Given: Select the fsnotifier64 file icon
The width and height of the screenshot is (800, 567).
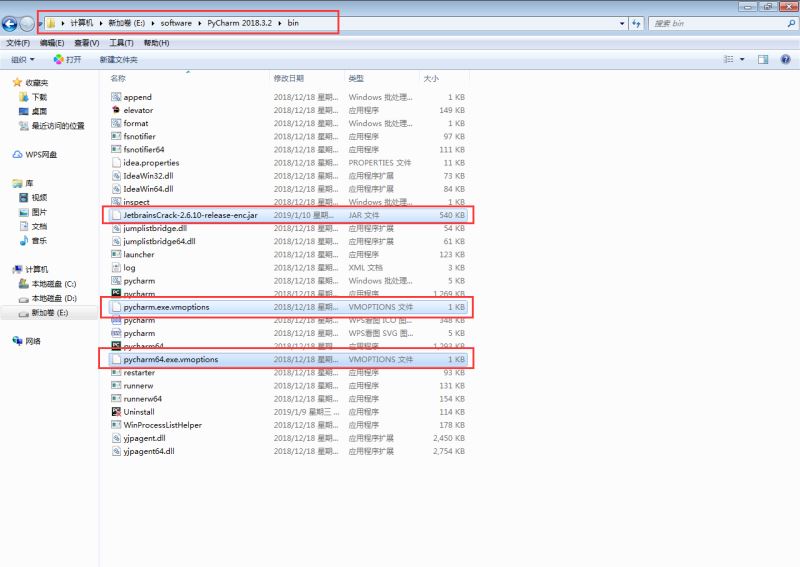Looking at the screenshot, I should tap(116, 150).
